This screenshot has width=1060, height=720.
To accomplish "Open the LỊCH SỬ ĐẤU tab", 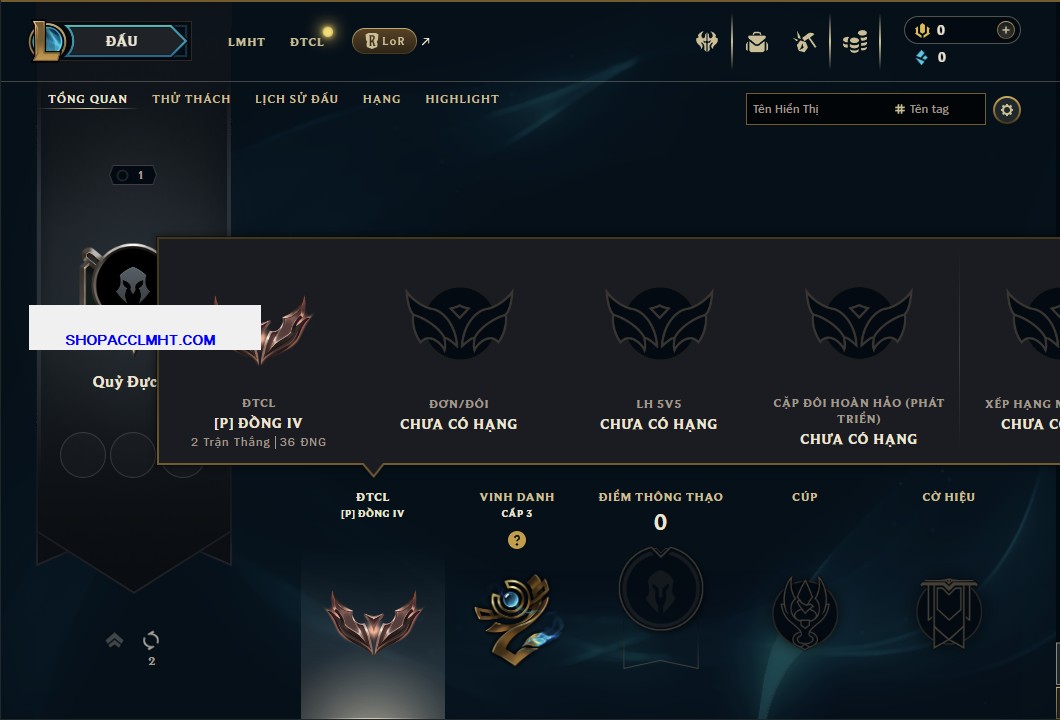I will click(296, 99).
